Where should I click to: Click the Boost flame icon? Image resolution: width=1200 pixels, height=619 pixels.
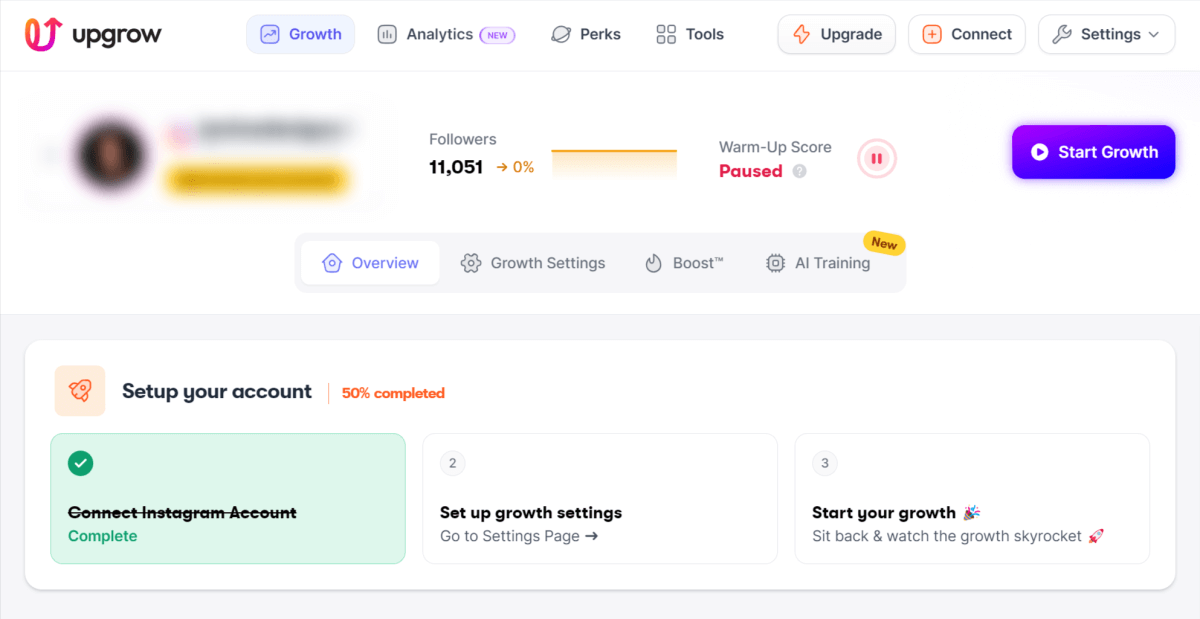click(x=651, y=262)
